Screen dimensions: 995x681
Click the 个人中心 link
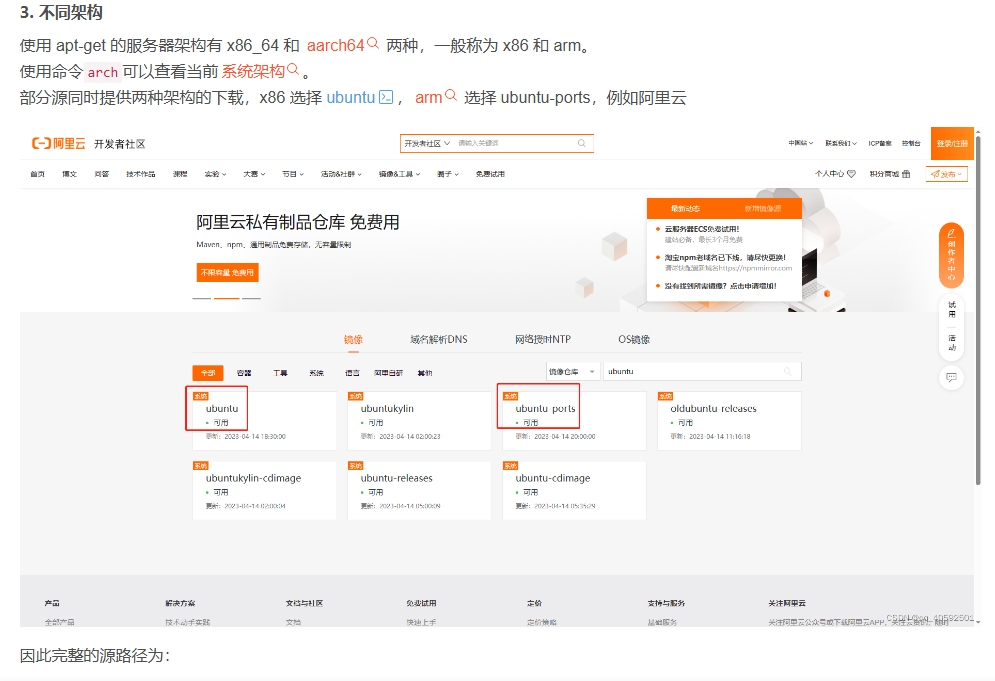tap(829, 174)
